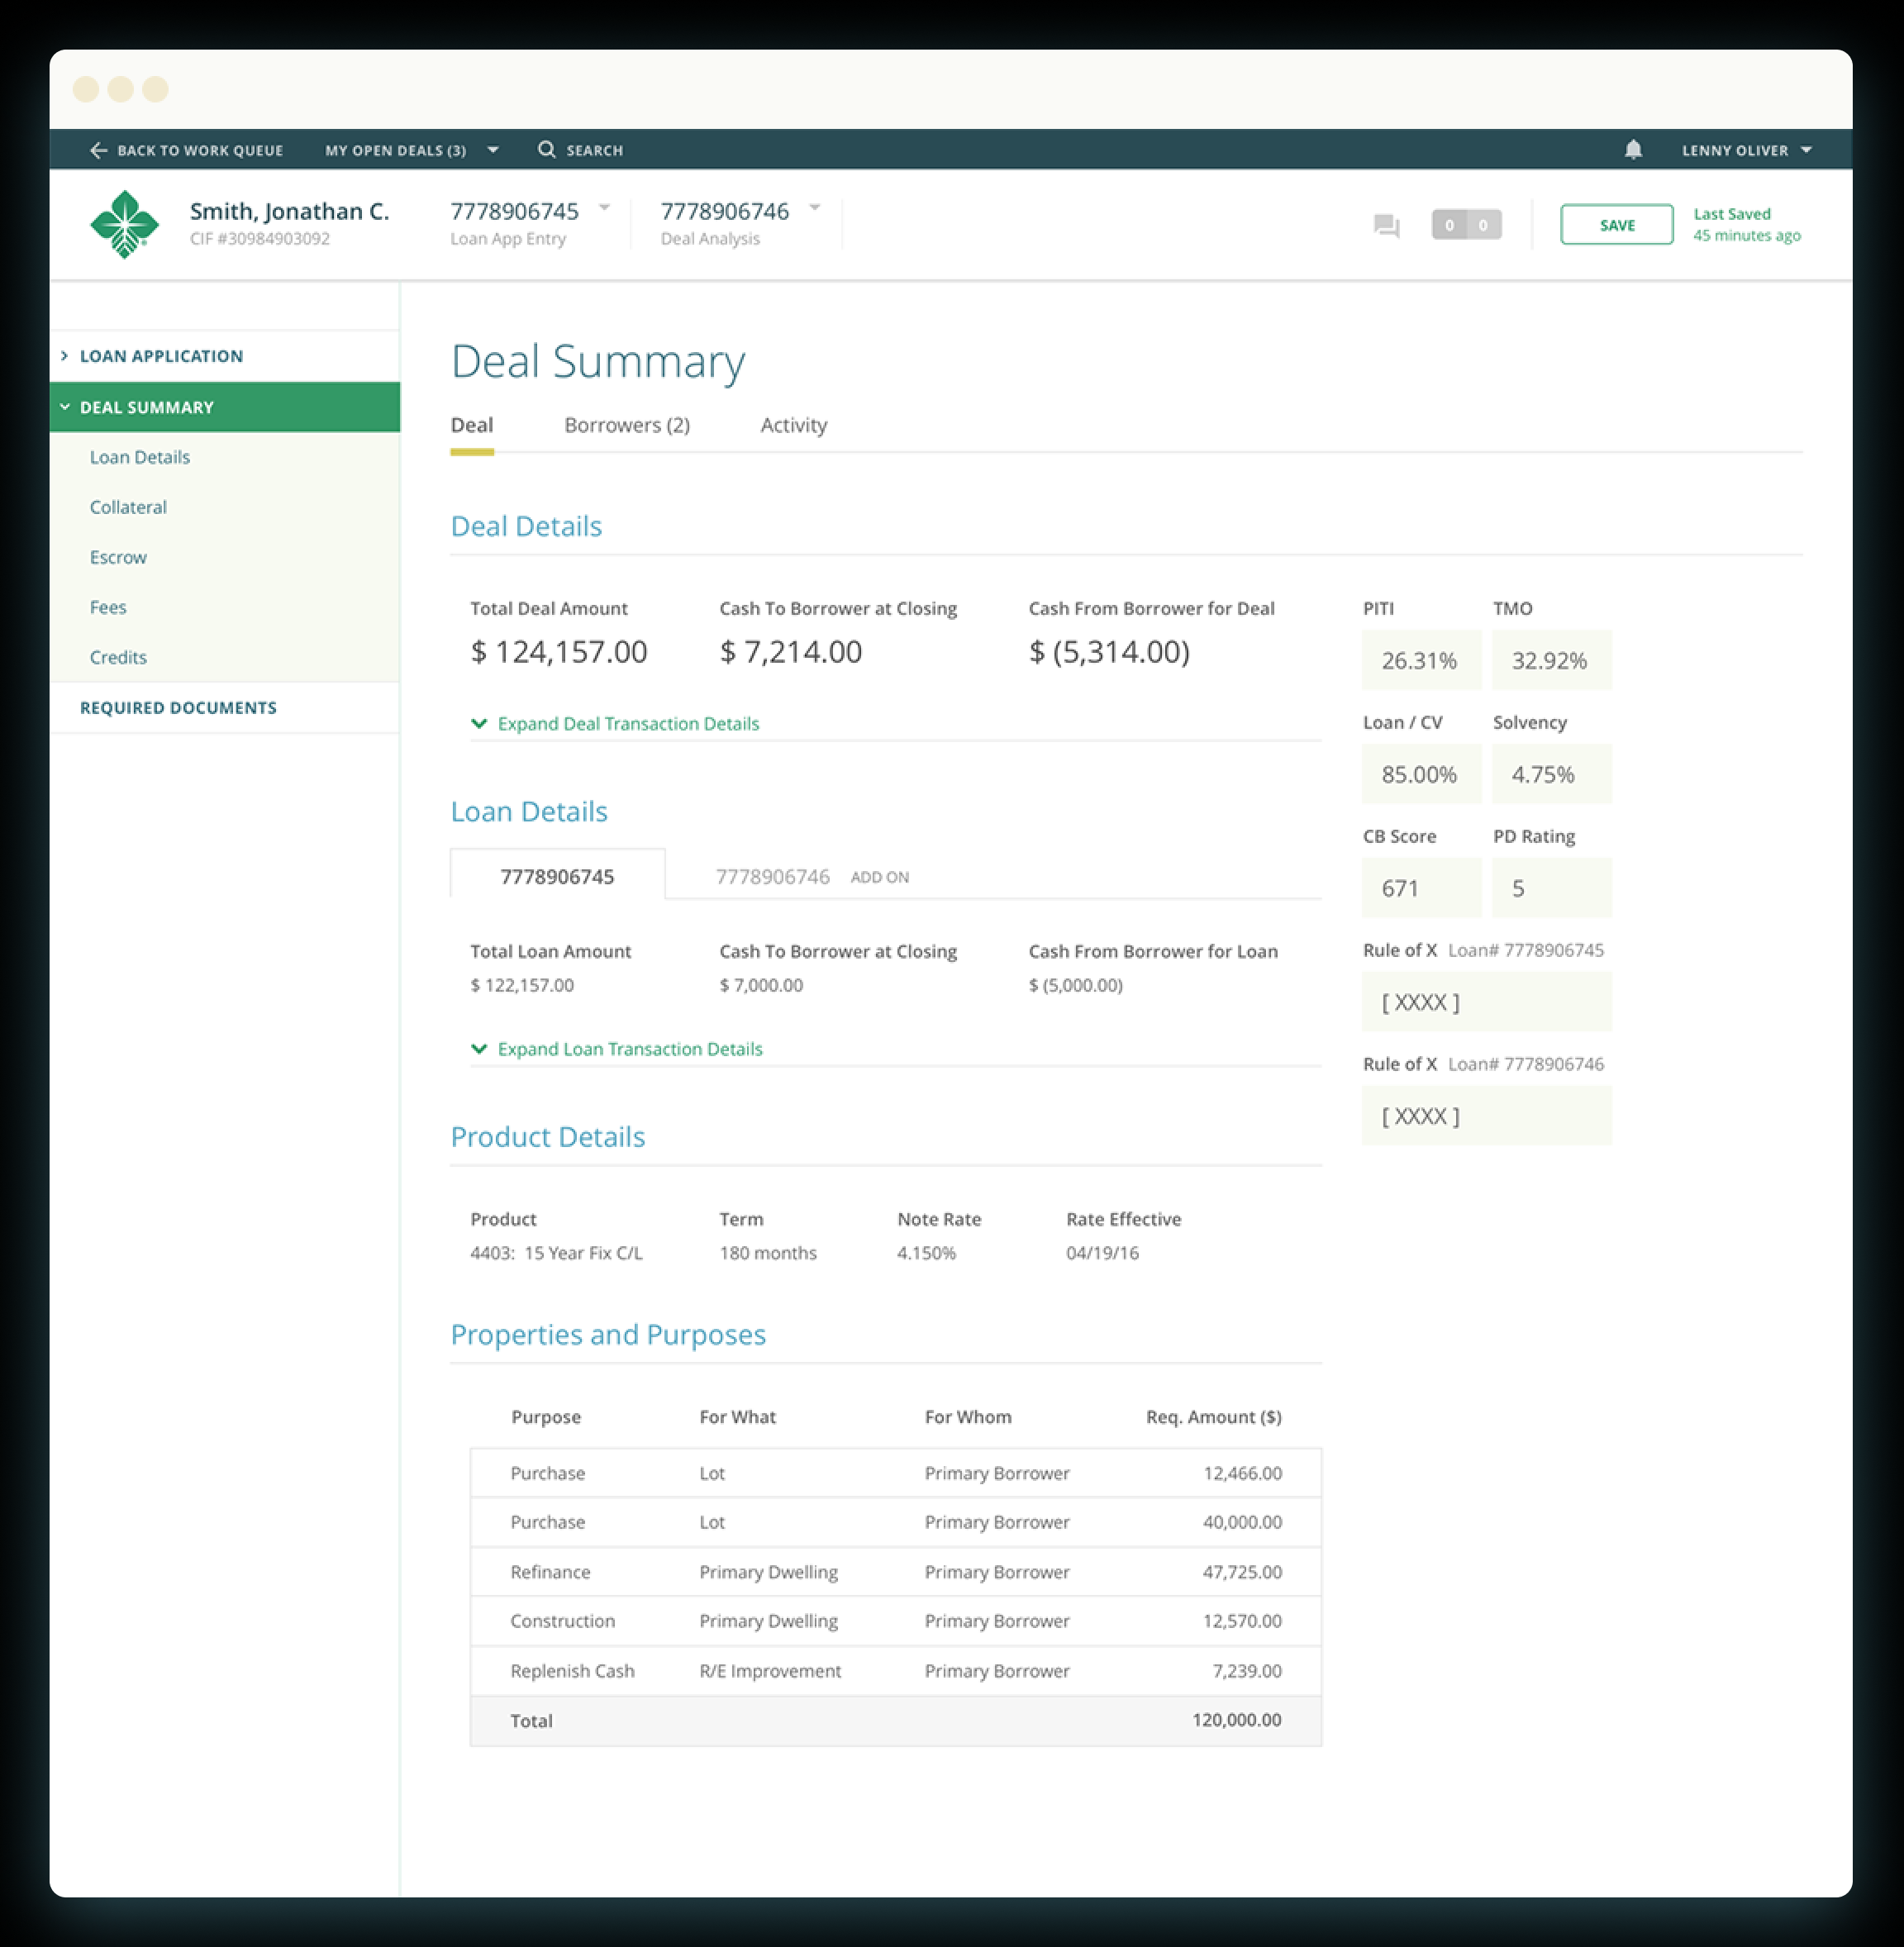Click the For Whom column header
The height and width of the screenshot is (1947, 1904).
[968, 1417]
